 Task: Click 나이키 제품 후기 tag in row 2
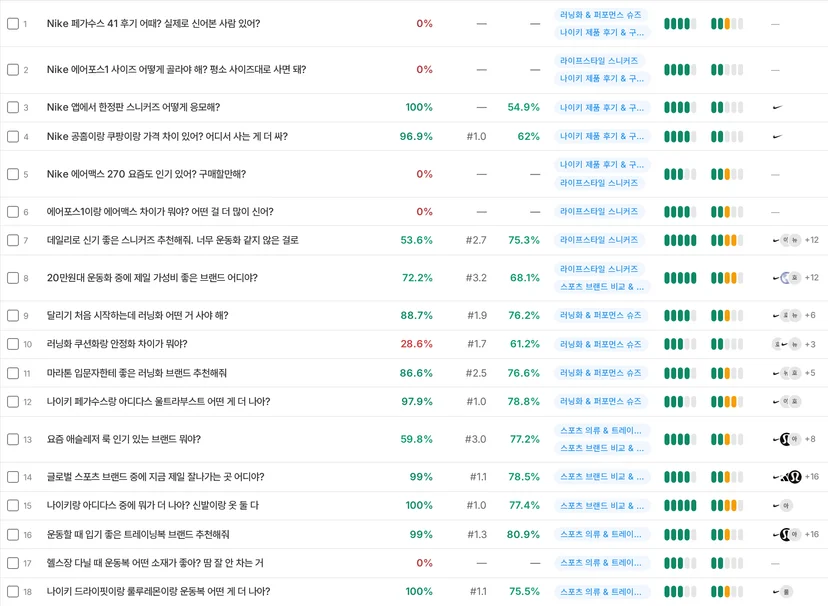click(602, 79)
